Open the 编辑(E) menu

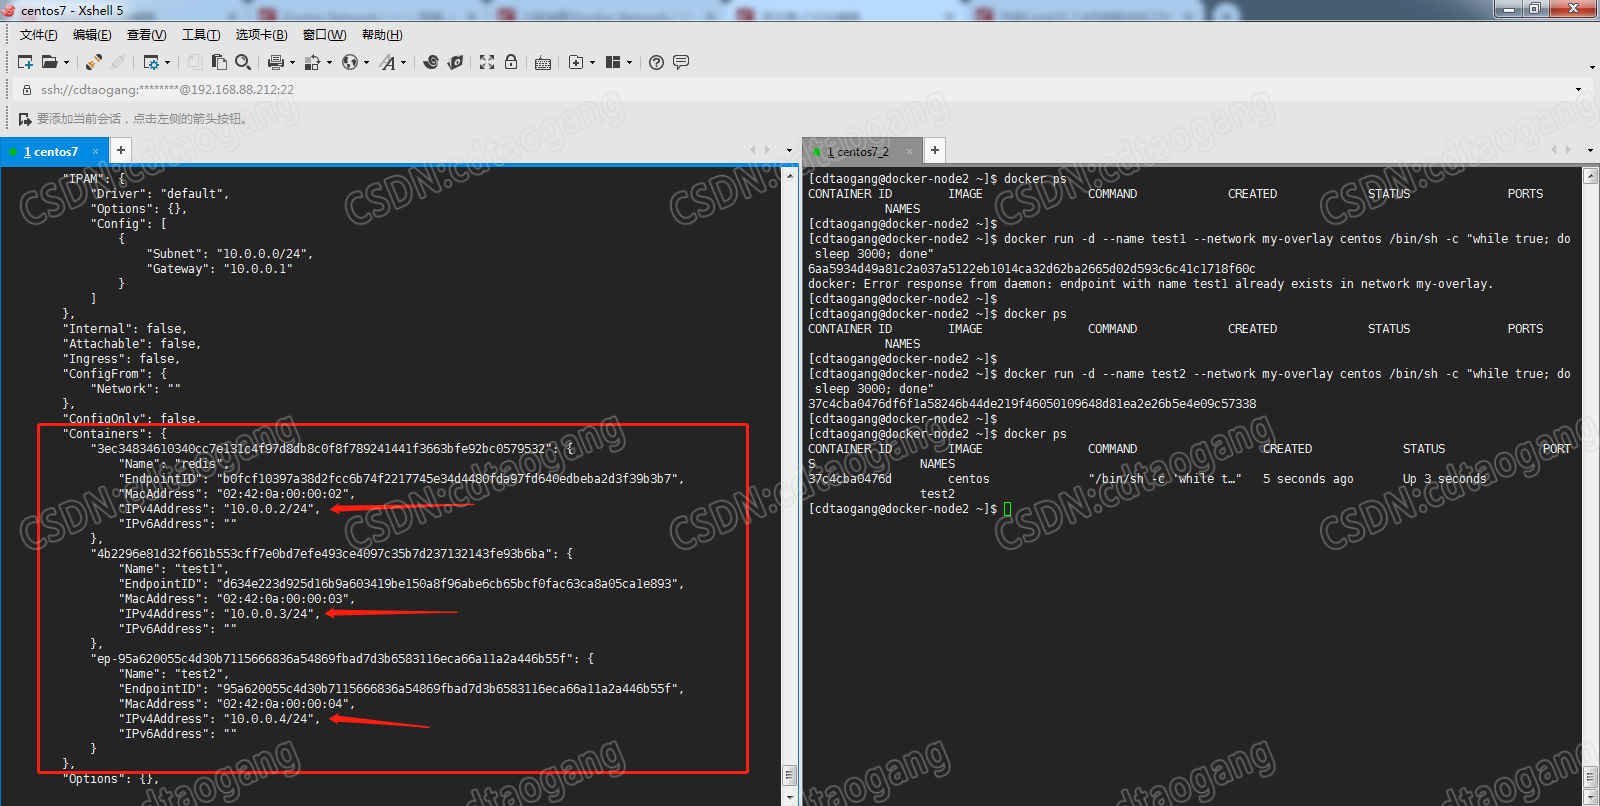pyautogui.click(x=92, y=35)
